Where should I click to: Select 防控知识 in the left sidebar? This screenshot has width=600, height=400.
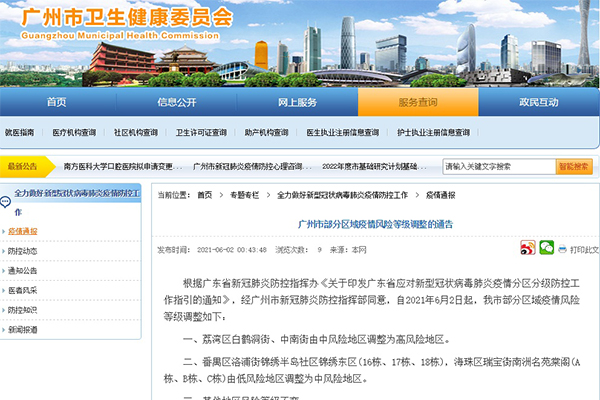tap(23, 310)
